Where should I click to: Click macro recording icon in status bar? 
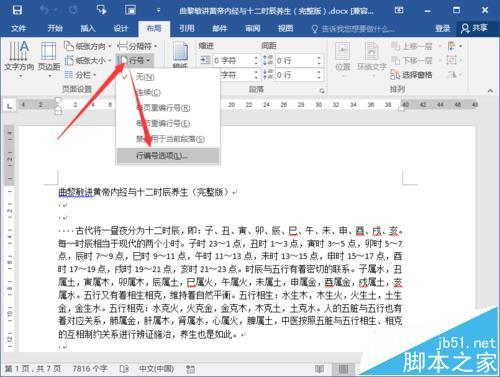click(190, 369)
